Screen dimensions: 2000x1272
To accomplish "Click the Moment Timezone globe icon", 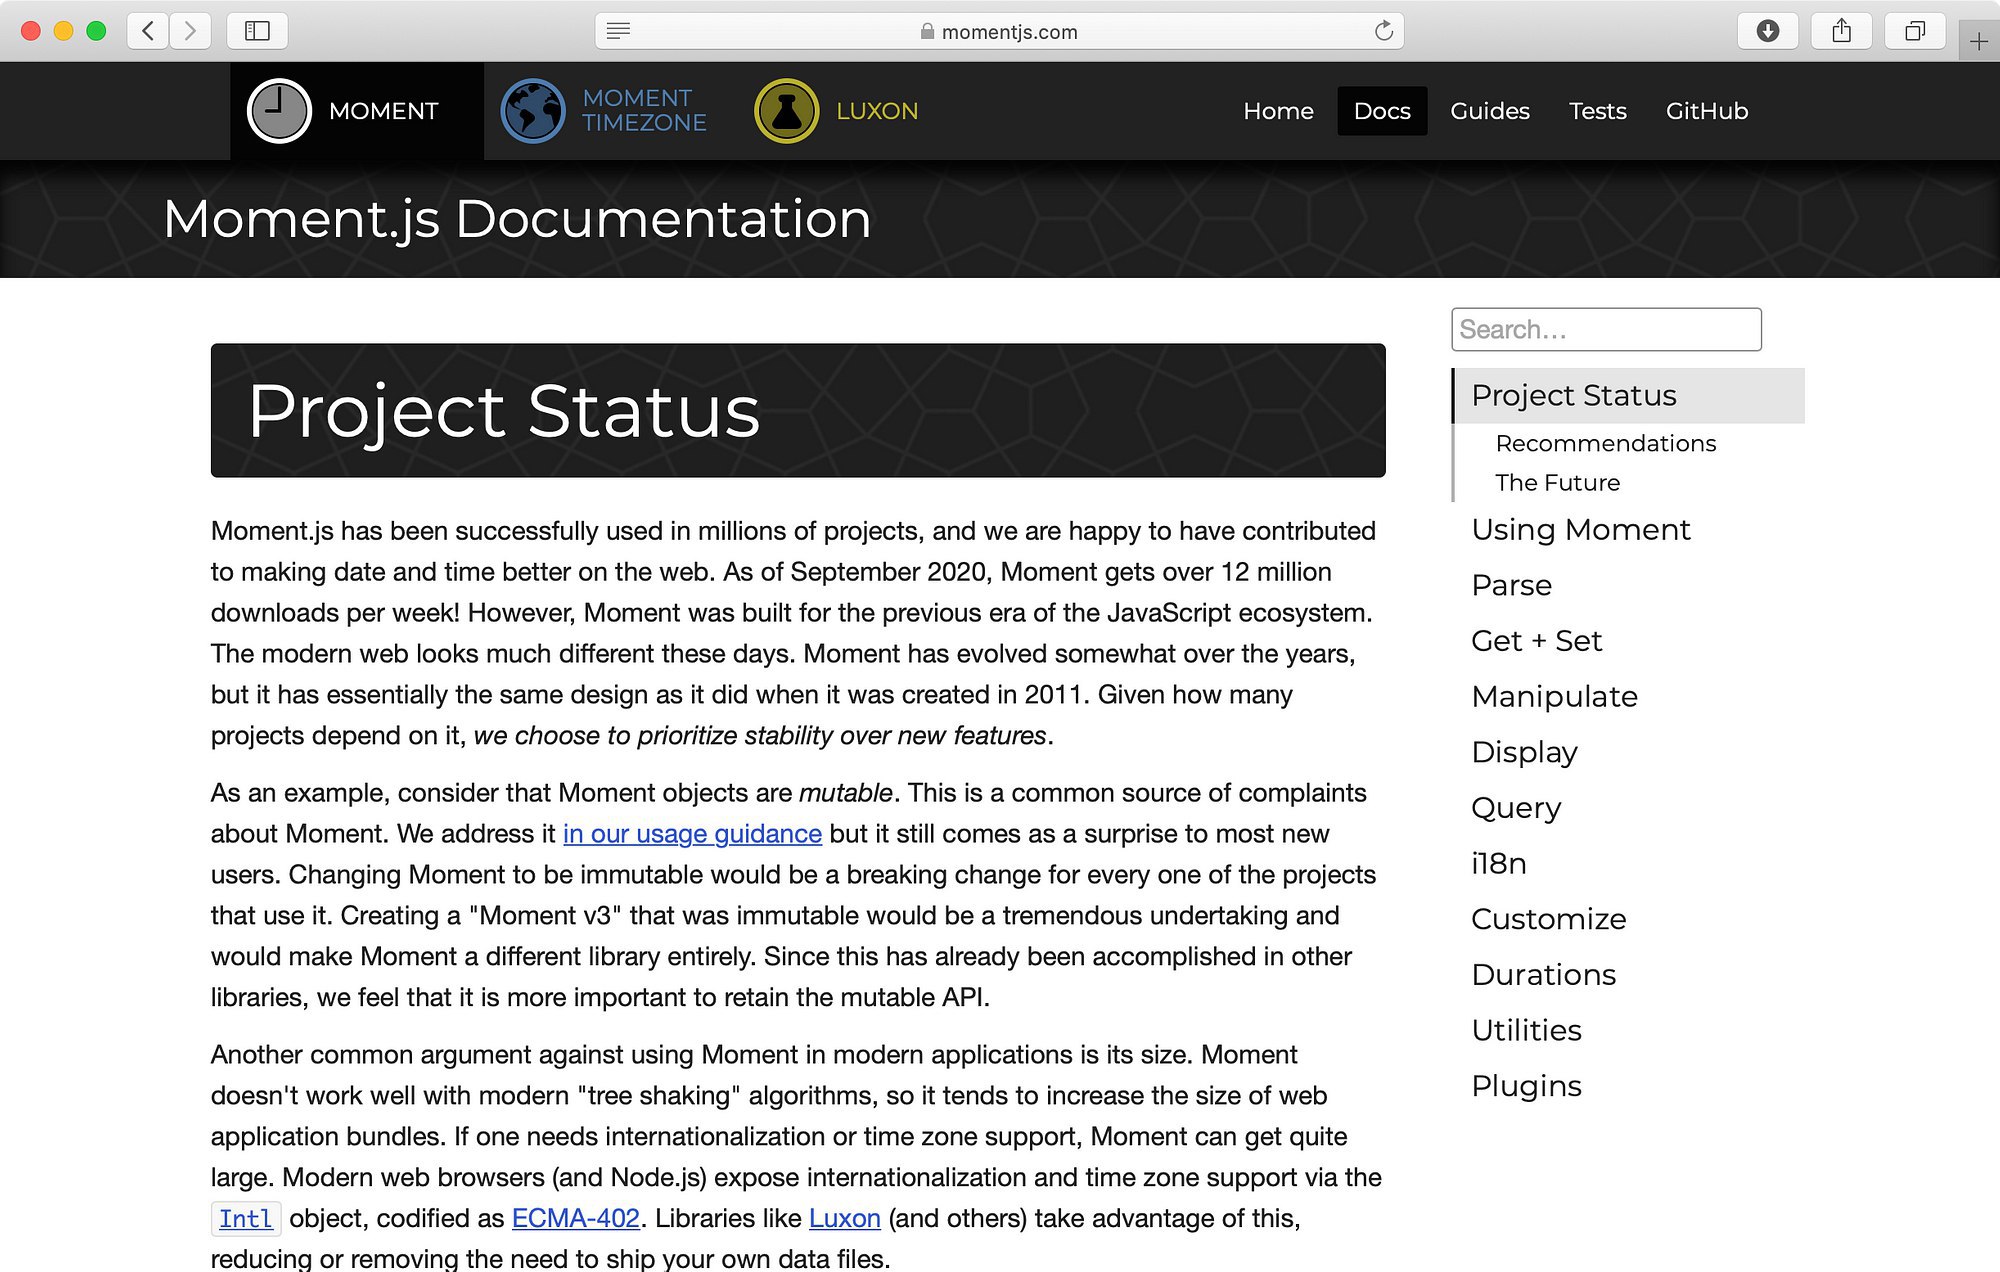I will click(x=533, y=111).
